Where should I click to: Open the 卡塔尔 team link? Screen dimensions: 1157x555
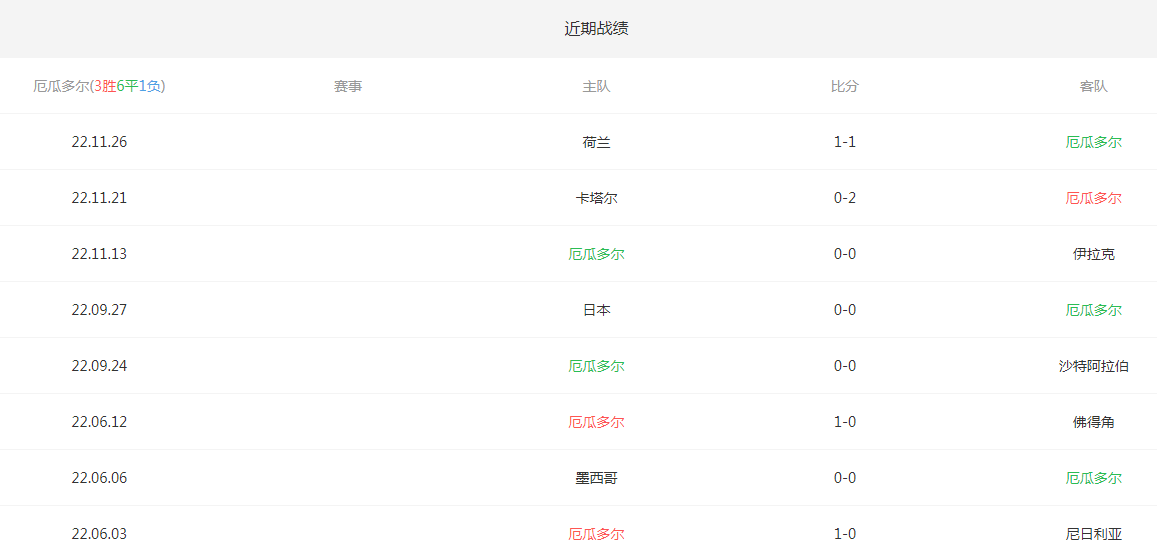[x=596, y=198]
